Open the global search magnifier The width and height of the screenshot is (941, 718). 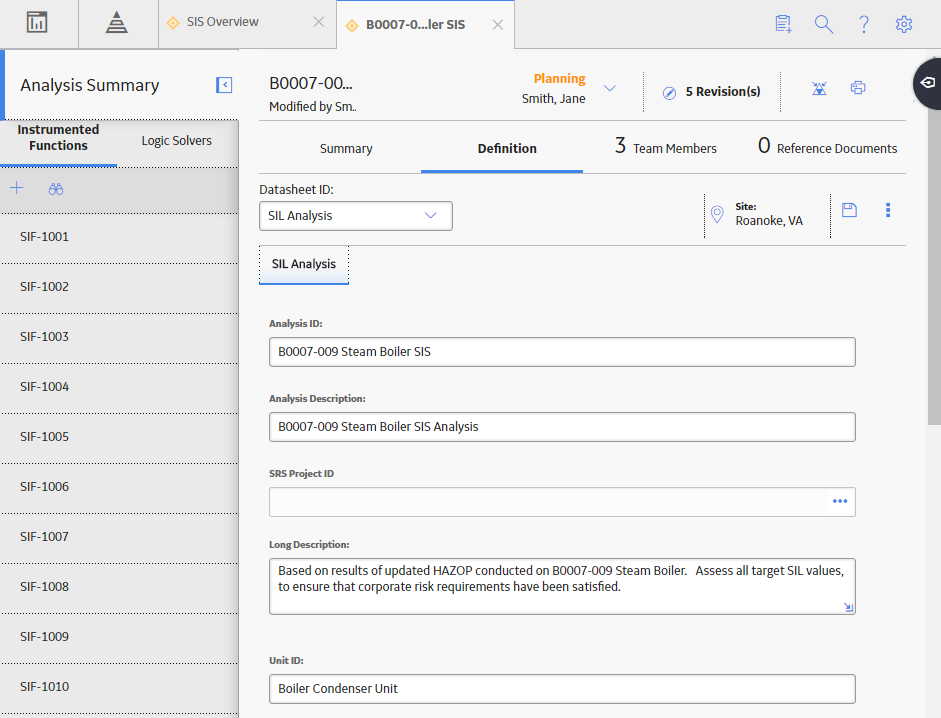click(823, 24)
